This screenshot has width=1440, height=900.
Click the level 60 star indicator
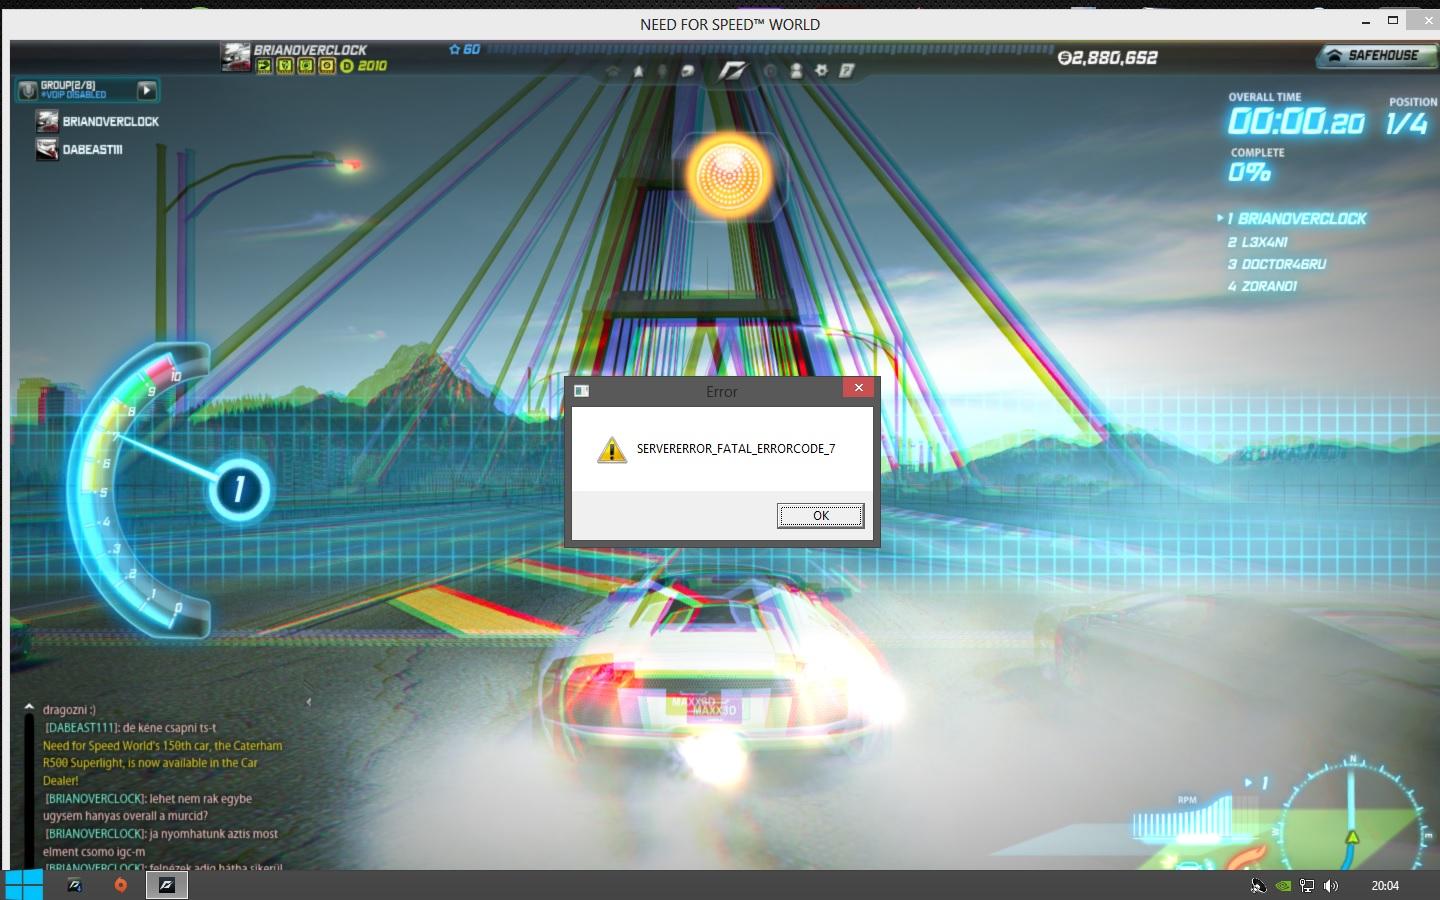point(464,49)
